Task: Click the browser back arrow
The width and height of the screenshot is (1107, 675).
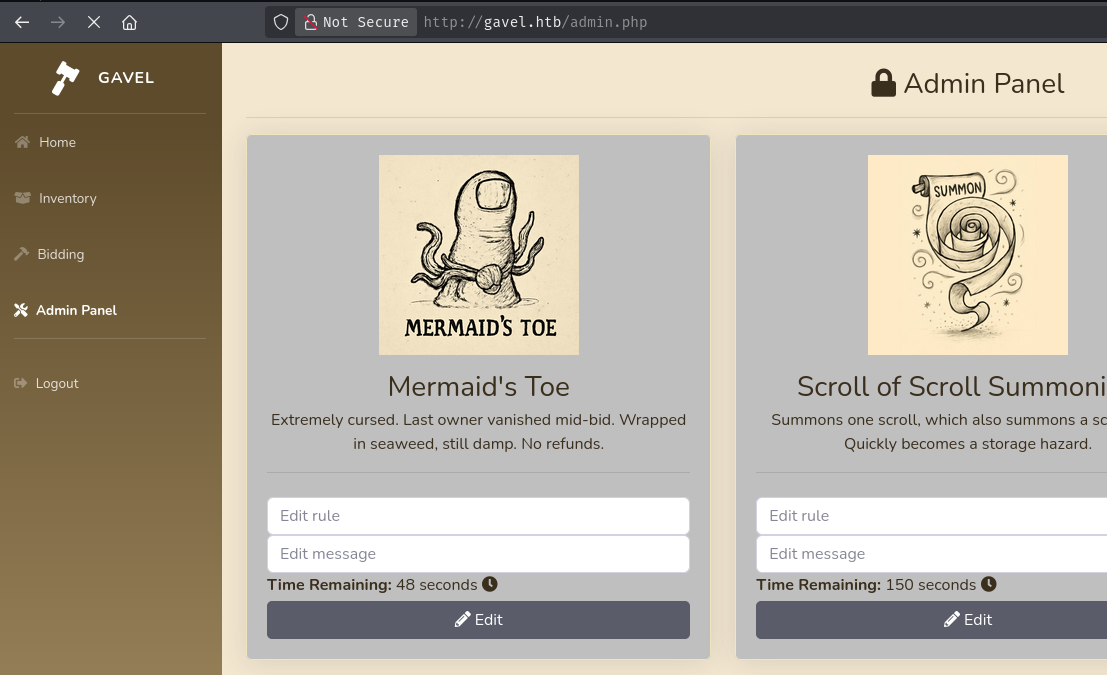Action: coord(22,22)
